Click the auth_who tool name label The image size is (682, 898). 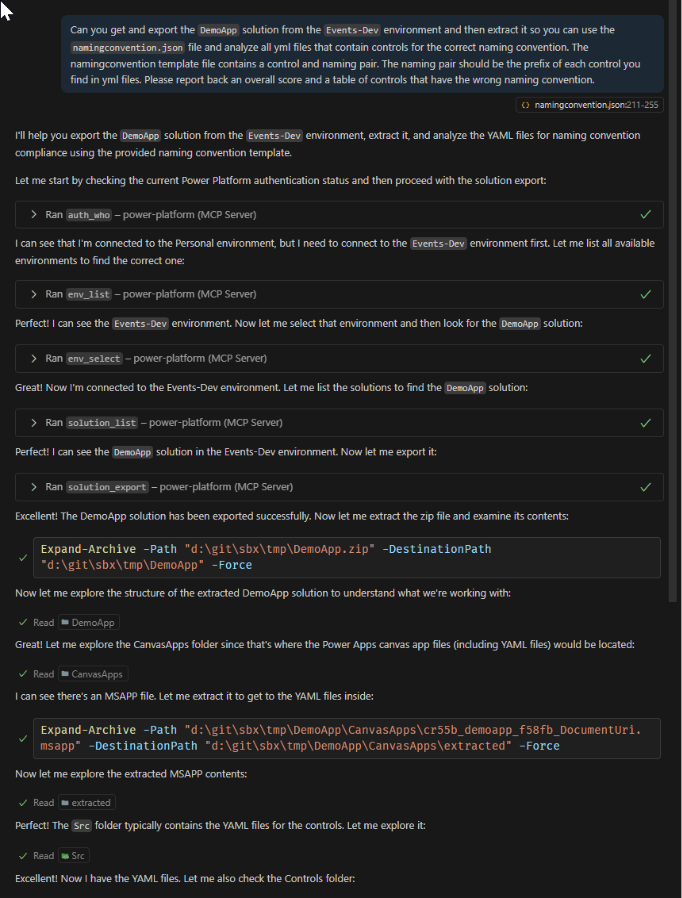(89, 215)
